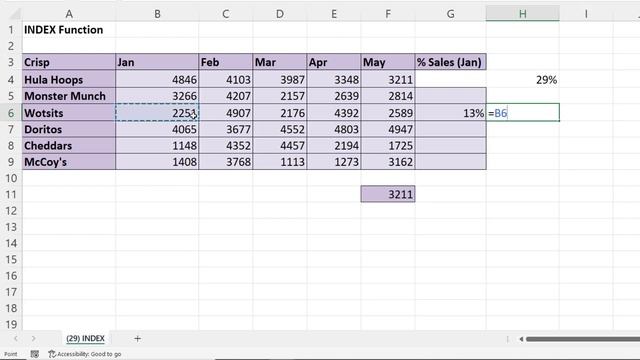
Task: Click Cheddars Mar value 4457
Action: (280, 146)
